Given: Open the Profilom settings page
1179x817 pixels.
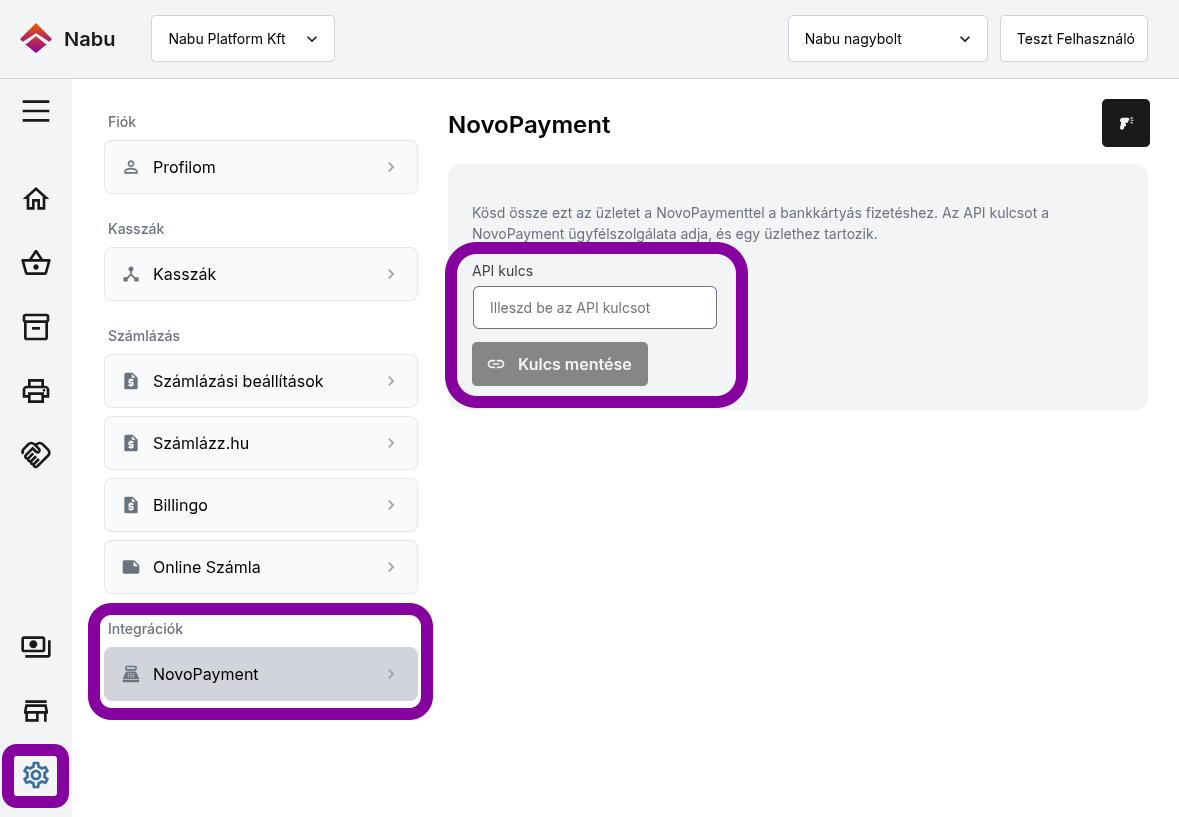Looking at the screenshot, I should 261,167.
